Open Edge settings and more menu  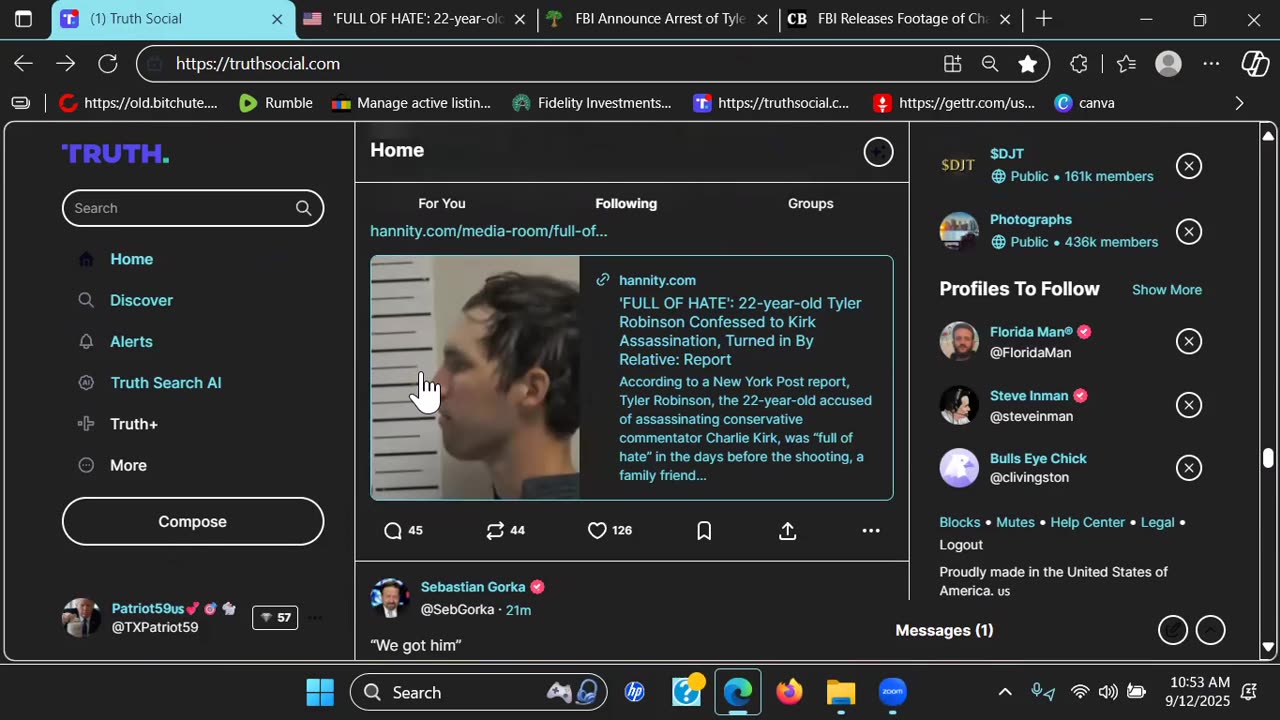(1211, 64)
